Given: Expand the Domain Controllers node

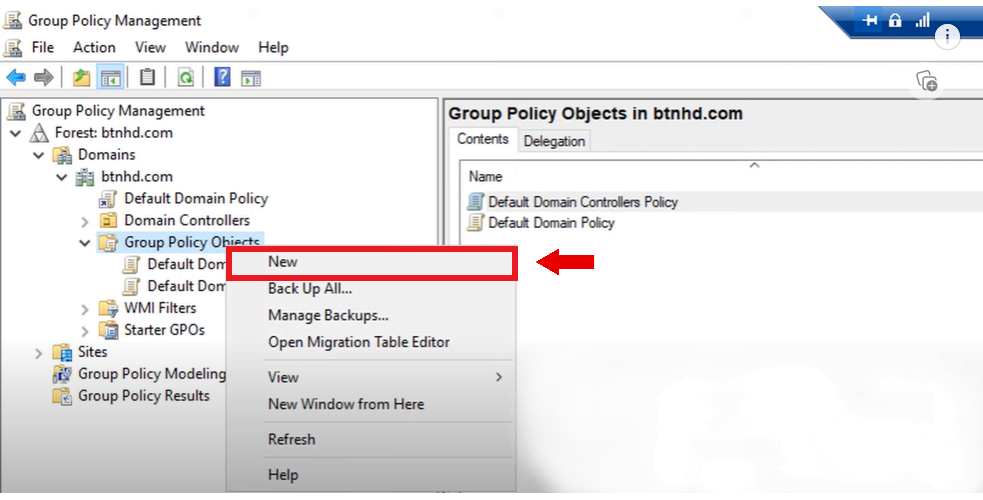Looking at the screenshot, I should [x=85, y=221].
